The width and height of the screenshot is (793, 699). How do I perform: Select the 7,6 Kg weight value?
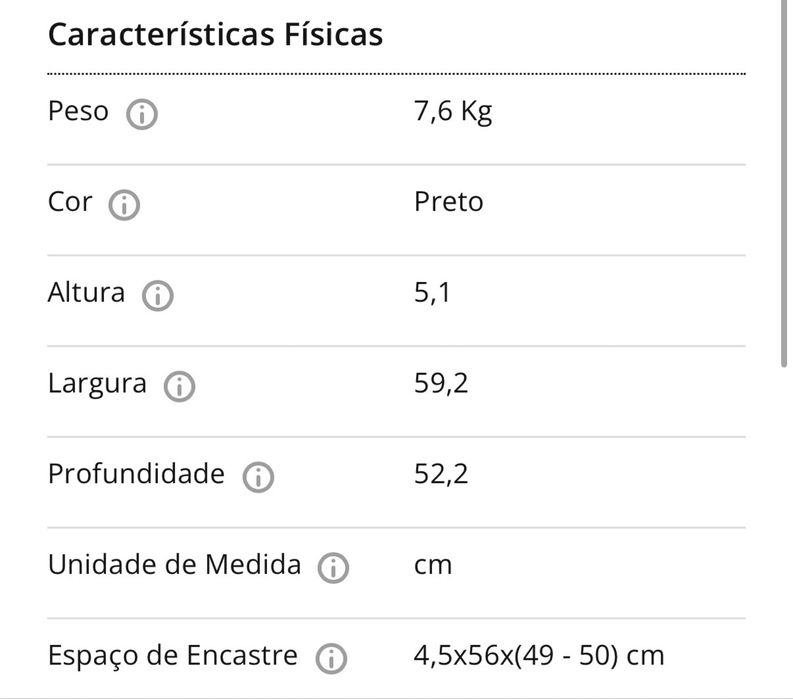(453, 111)
